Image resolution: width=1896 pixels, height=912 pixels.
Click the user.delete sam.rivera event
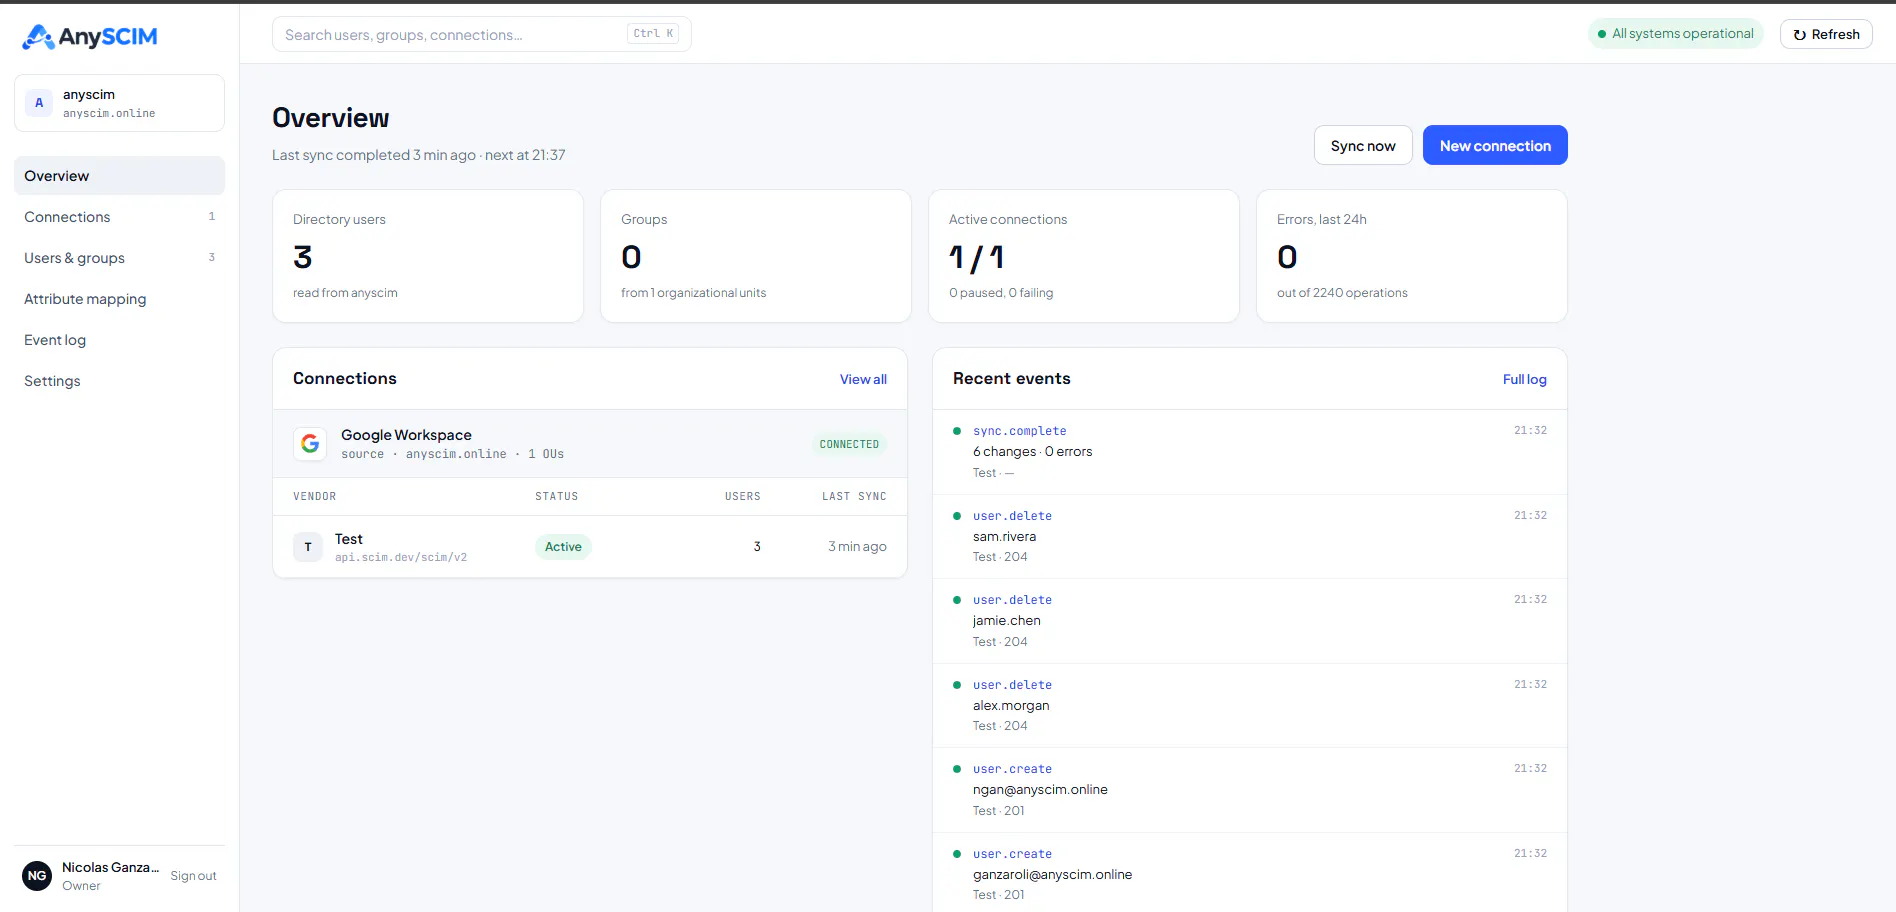(x=1250, y=537)
